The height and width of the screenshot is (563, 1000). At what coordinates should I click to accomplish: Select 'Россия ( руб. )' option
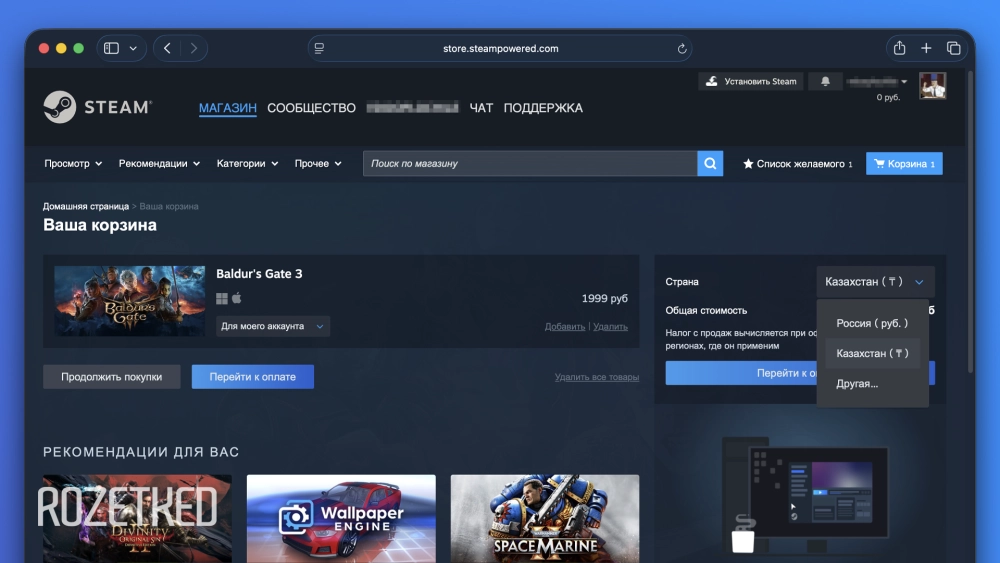click(872, 324)
